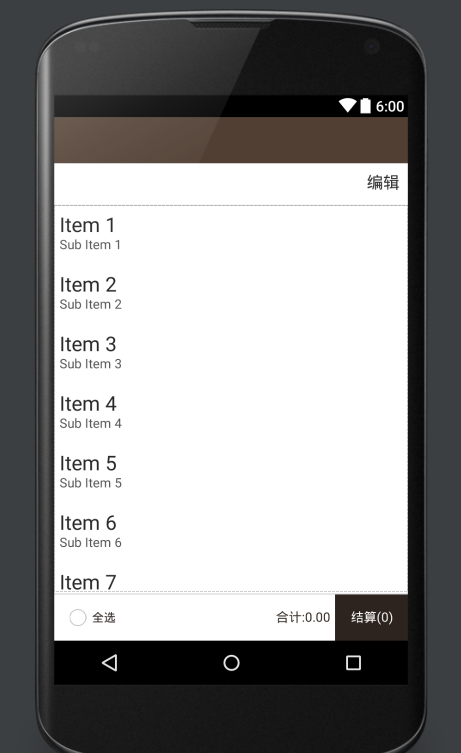
Task: Tap the Item 5 list row
Action: click(x=231, y=474)
